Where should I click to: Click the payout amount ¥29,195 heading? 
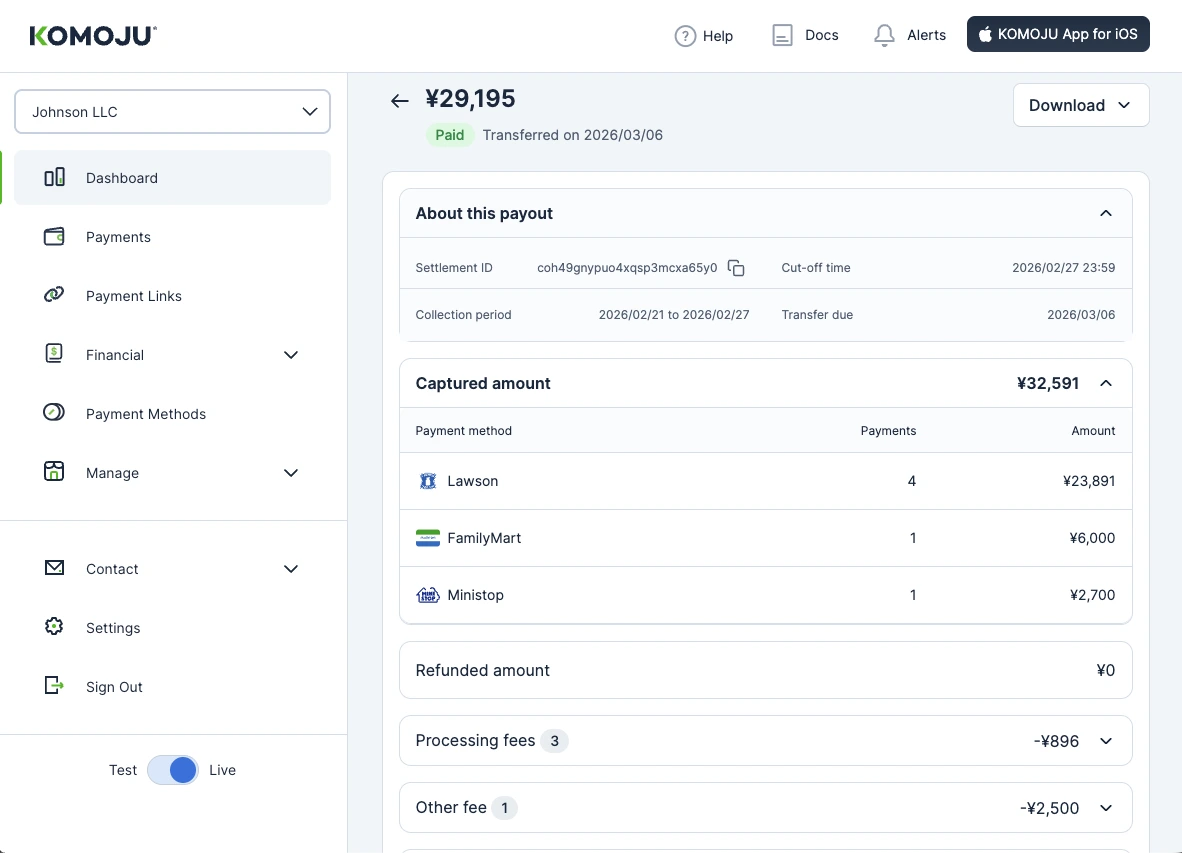(470, 99)
